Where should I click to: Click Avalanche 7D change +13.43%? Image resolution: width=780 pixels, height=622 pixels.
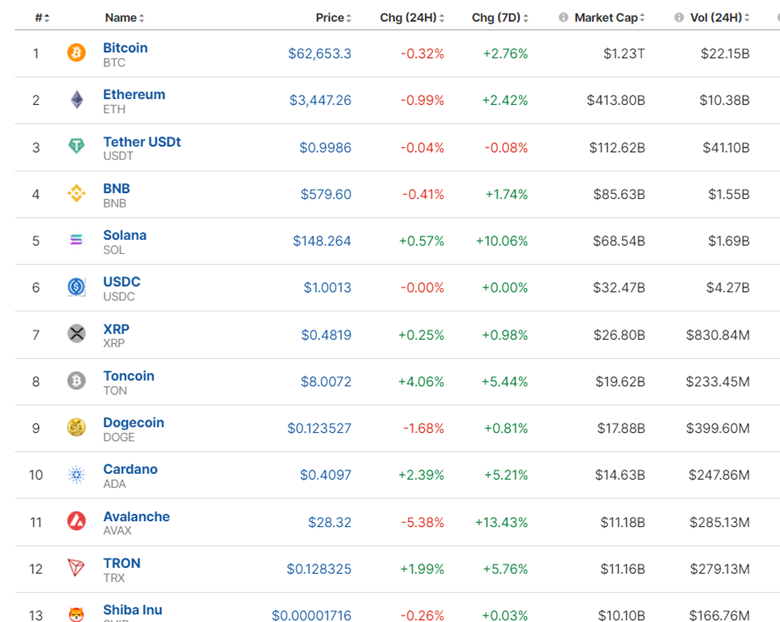(x=501, y=522)
